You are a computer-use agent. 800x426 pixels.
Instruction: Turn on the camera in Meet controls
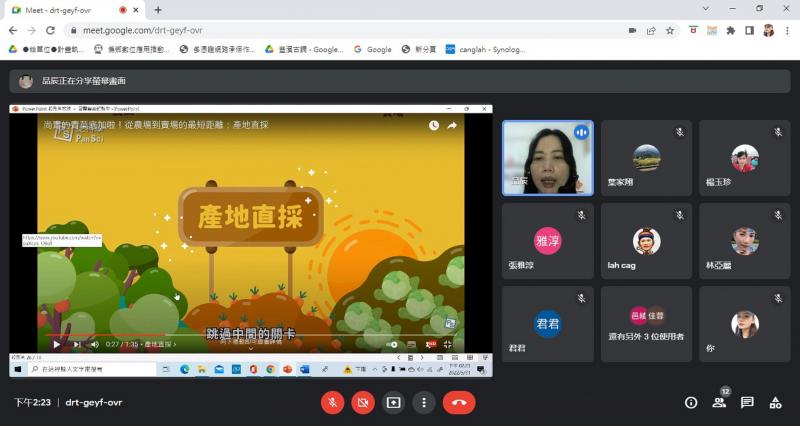[x=363, y=403]
